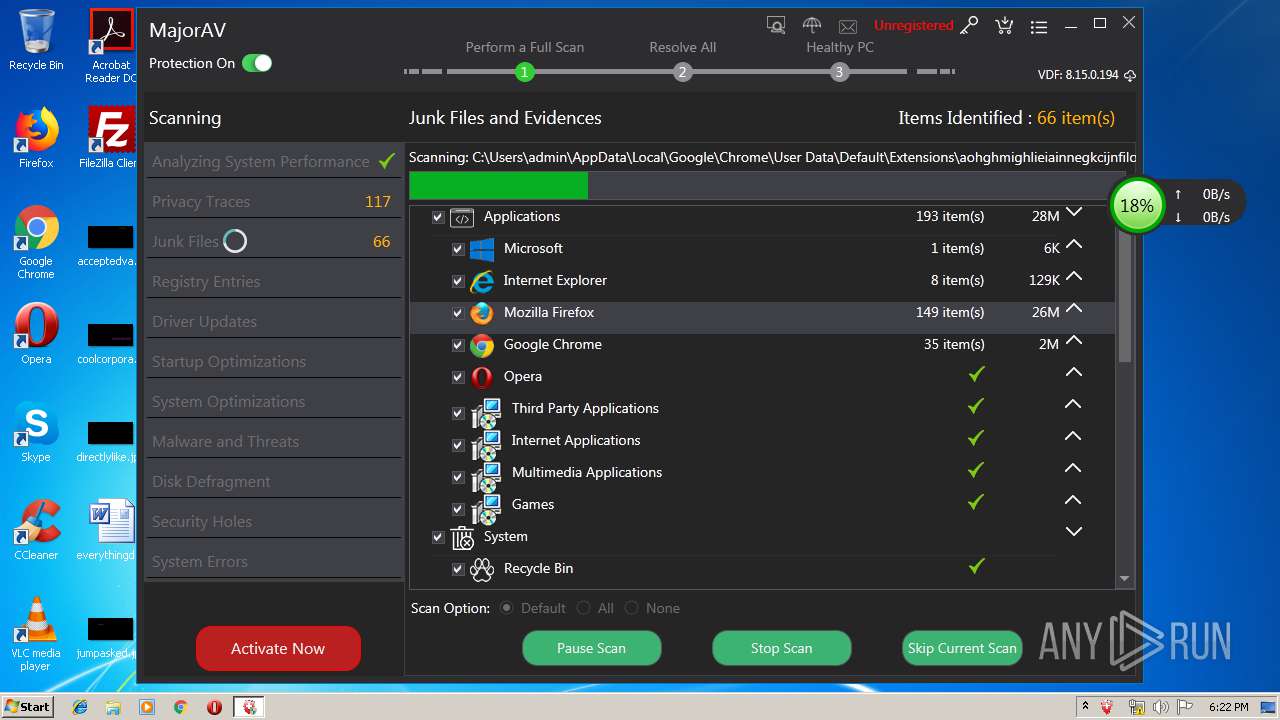The image size is (1280, 720).
Task: Open VLC media player desktop shortcut
Action: (x=36, y=634)
